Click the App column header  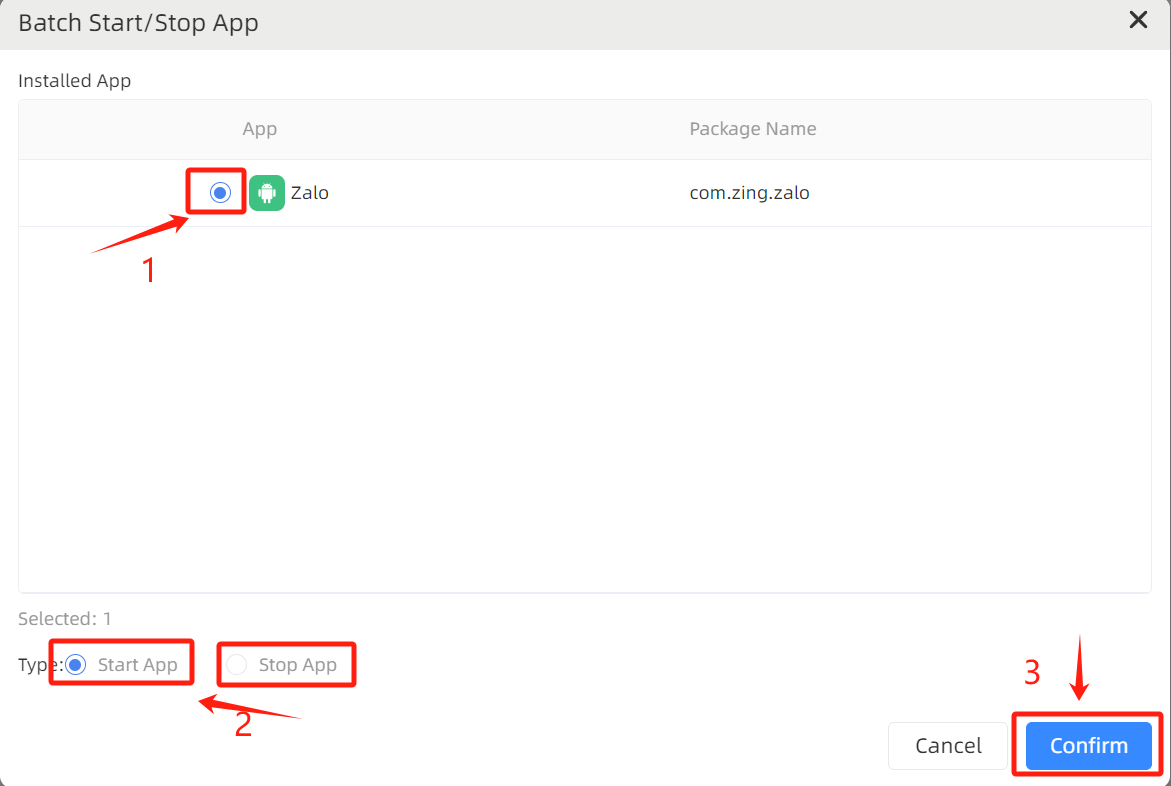tap(260, 129)
